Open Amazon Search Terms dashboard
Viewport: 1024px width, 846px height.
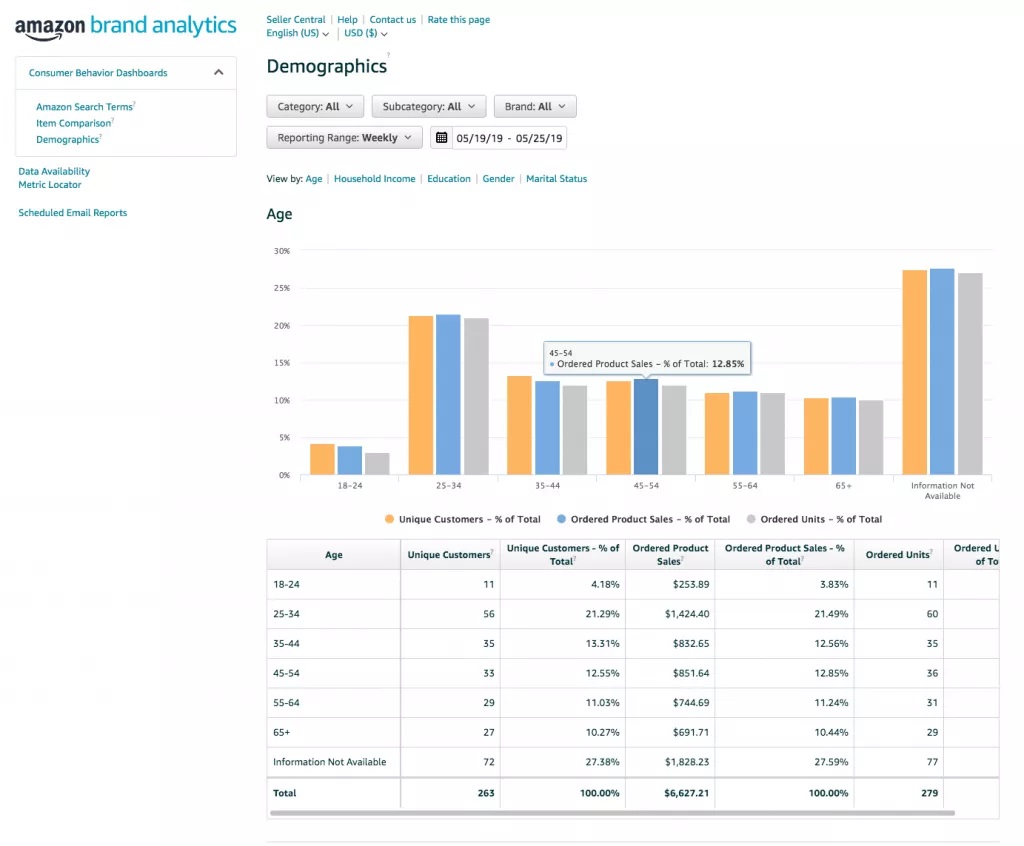coord(84,107)
